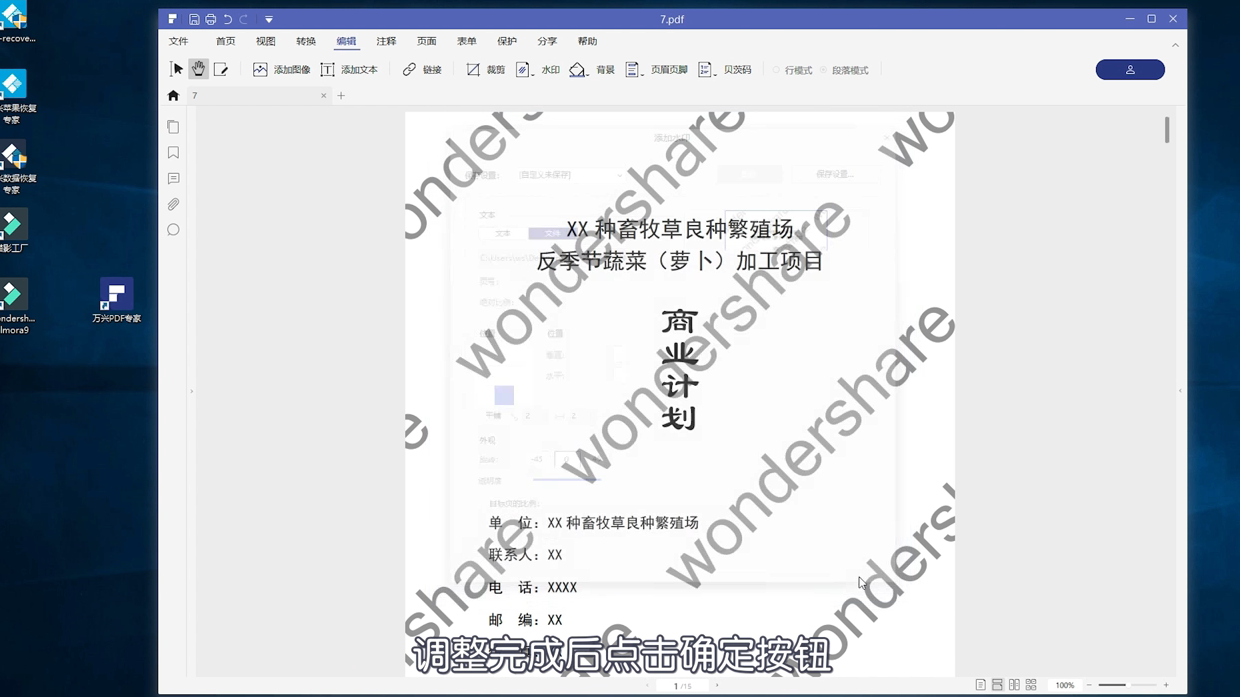Screen dimensions: 1240x697
Task: Select the arrow selection tool
Action: 177,70
